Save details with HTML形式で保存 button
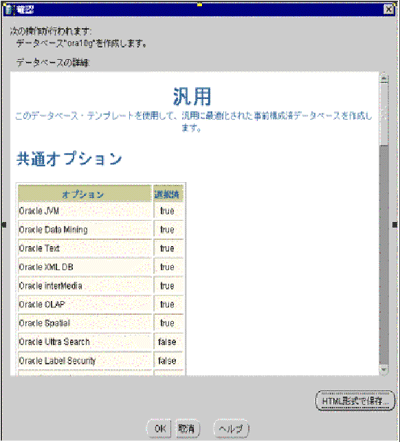 (355, 401)
